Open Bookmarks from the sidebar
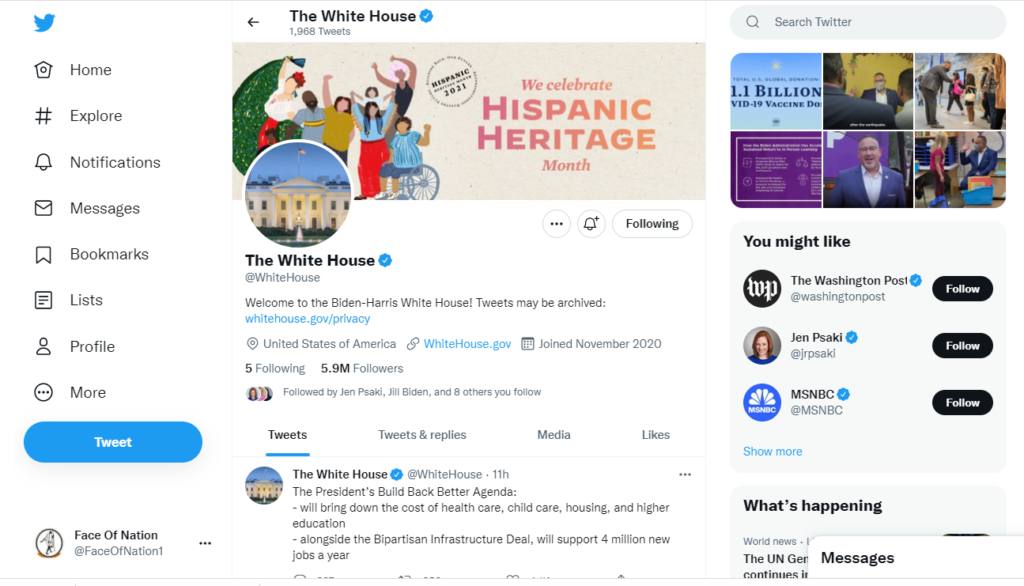The image size is (1024, 586). click(x=91, y=254)
